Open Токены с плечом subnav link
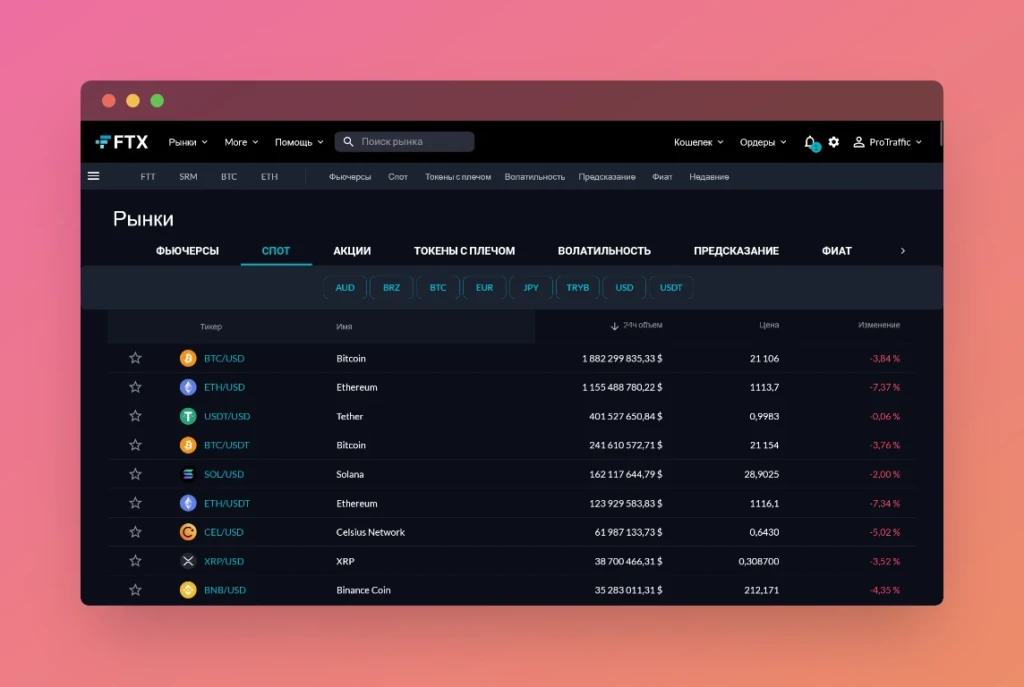 pos(458,177)
